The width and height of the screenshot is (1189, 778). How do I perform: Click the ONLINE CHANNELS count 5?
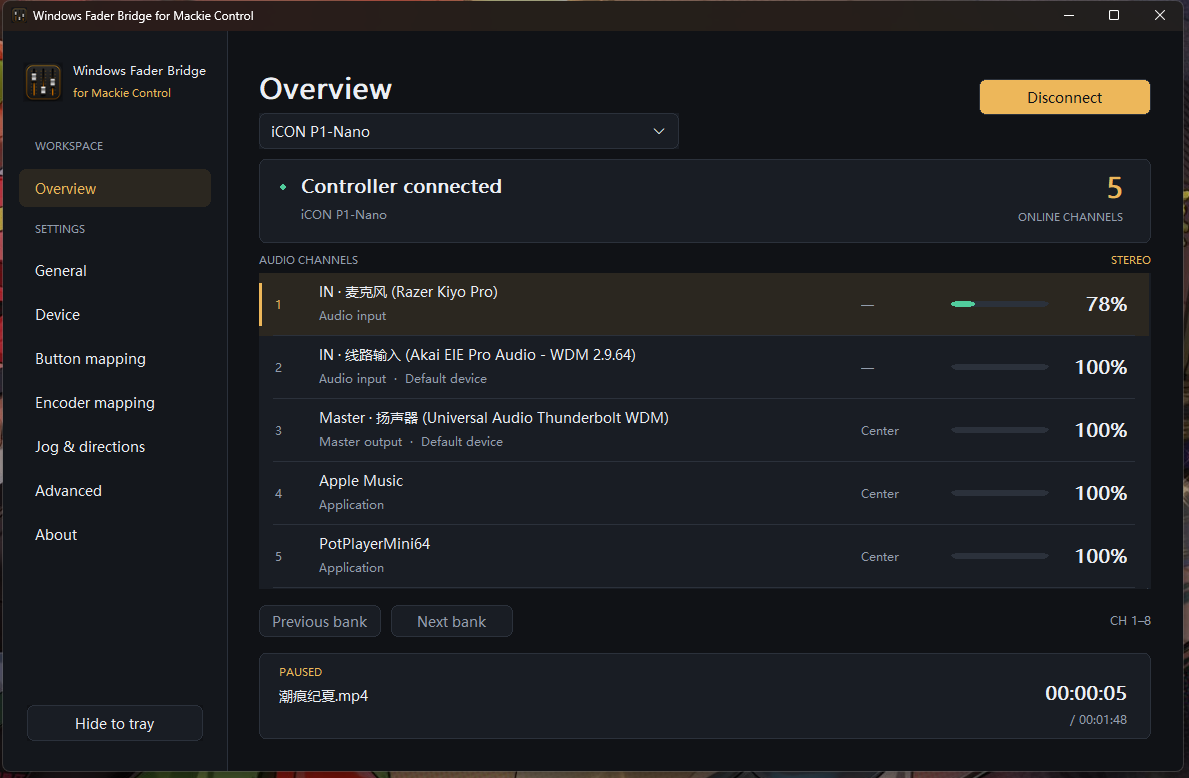[1114, 187]
